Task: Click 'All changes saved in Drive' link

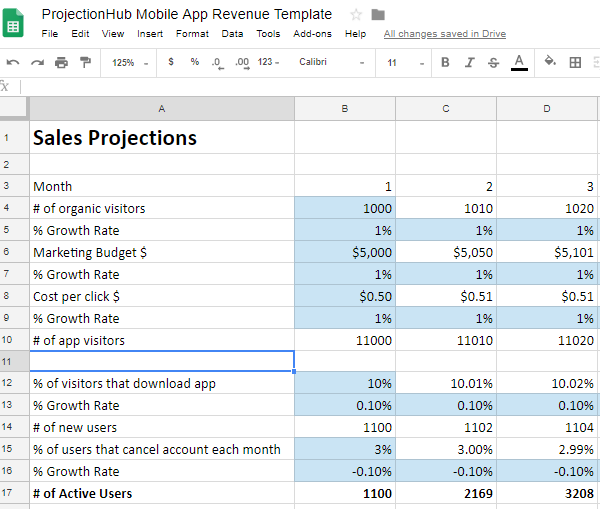Action: (x=445, y=34)
